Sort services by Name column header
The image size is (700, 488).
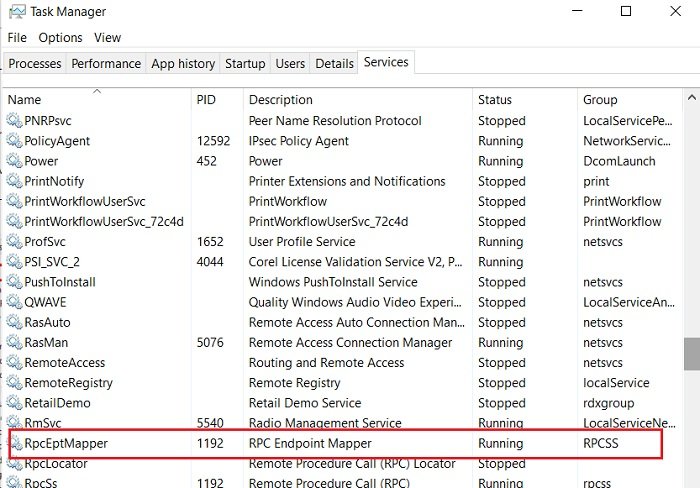click(x=24, y=100)
